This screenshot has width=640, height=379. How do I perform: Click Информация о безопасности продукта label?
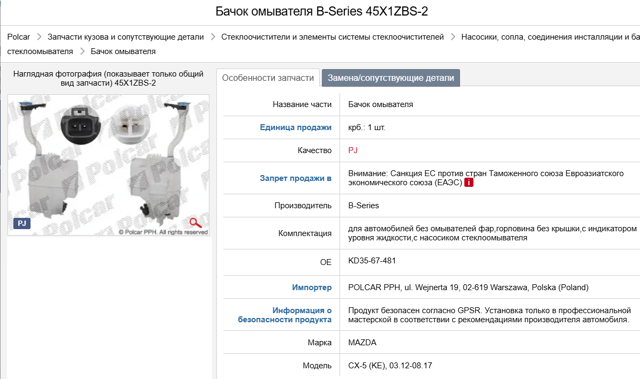284,315
